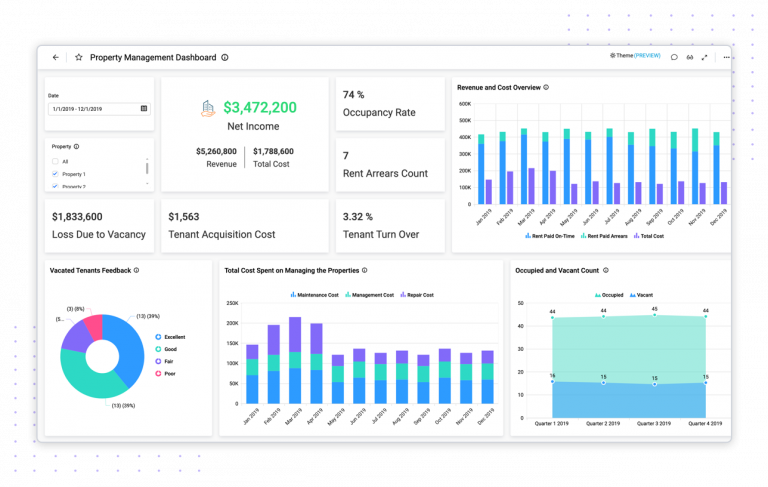
Task: Select the Net Income $3,472,200 card
Action: (245, 134)
